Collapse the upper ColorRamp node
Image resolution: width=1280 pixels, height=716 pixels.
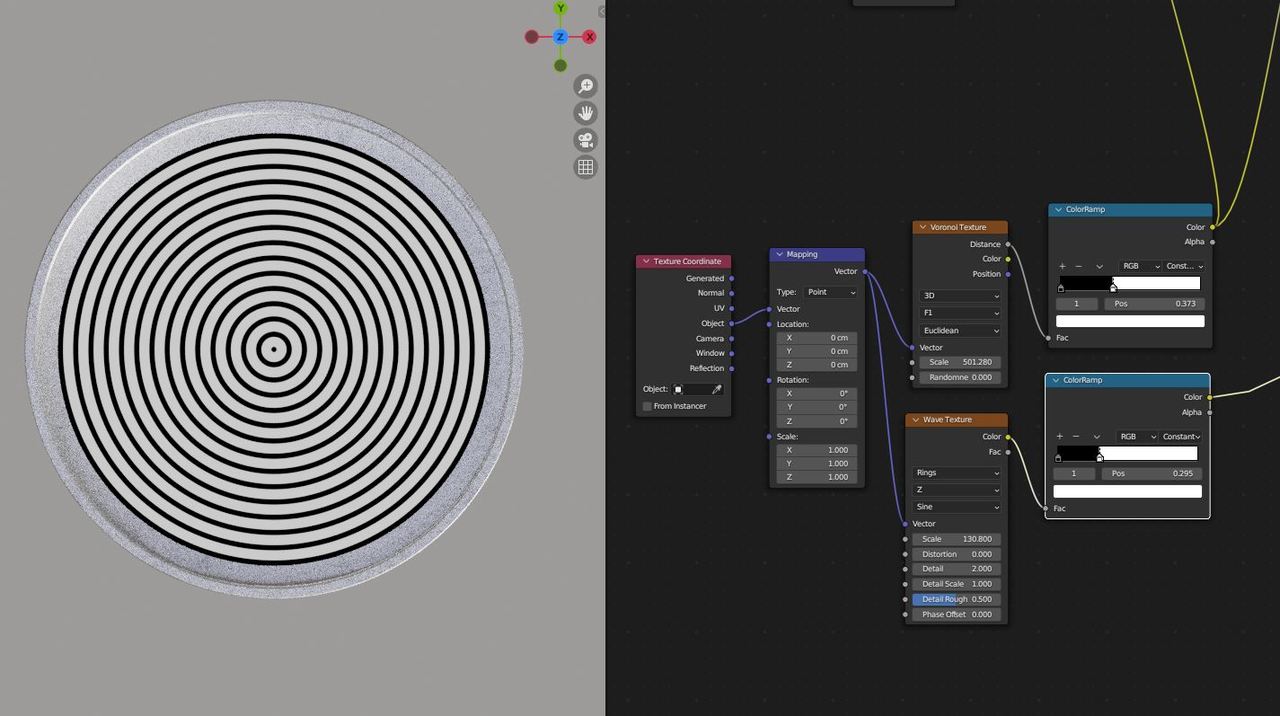[1058, 210]
